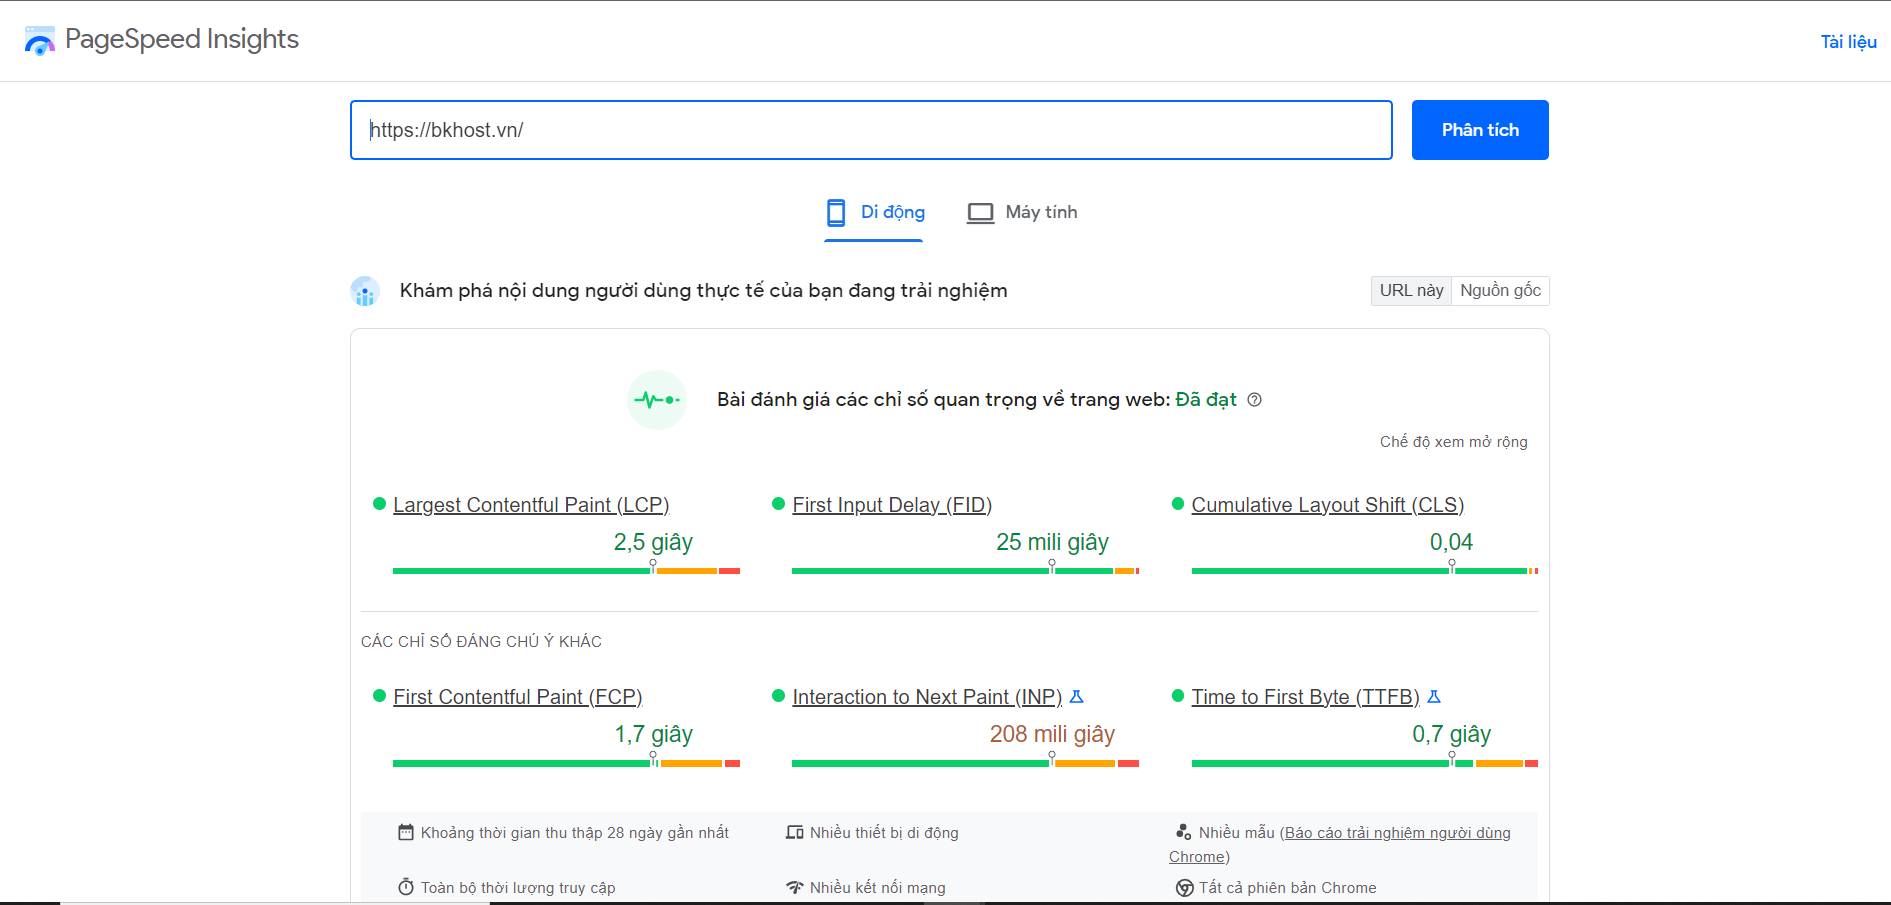Click the green status dot beside INP
This screenshot has width=1891, height=905.
tap(778, 696)
